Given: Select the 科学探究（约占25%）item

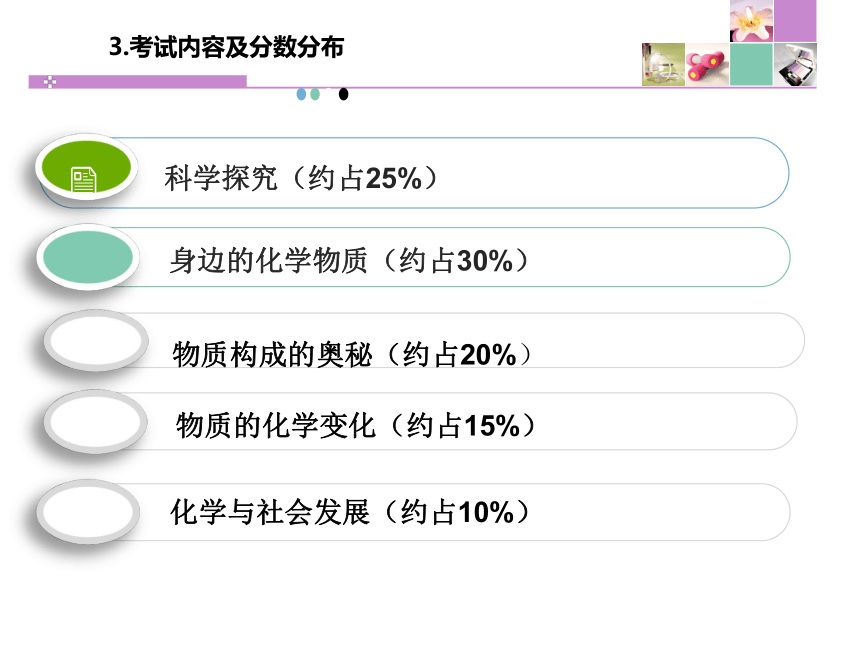Looking at the screenshot, I should (x=301, y=178).
